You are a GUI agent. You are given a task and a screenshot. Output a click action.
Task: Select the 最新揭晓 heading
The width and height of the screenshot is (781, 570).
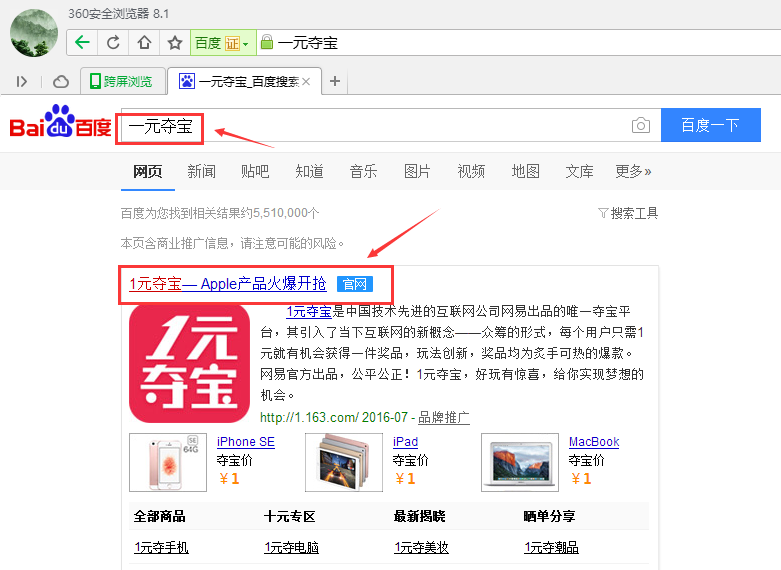pyautogui.click(x=419, y=516)
